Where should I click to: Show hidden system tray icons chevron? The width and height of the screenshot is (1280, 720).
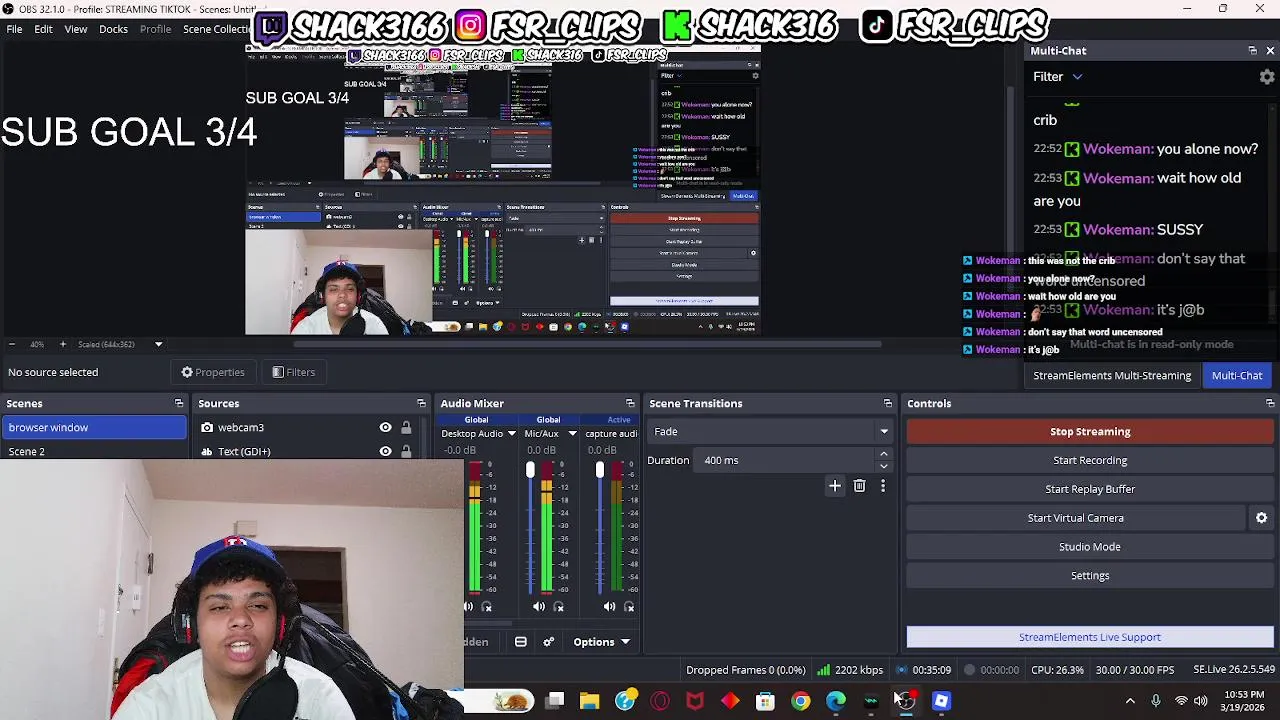(1130, 701)
